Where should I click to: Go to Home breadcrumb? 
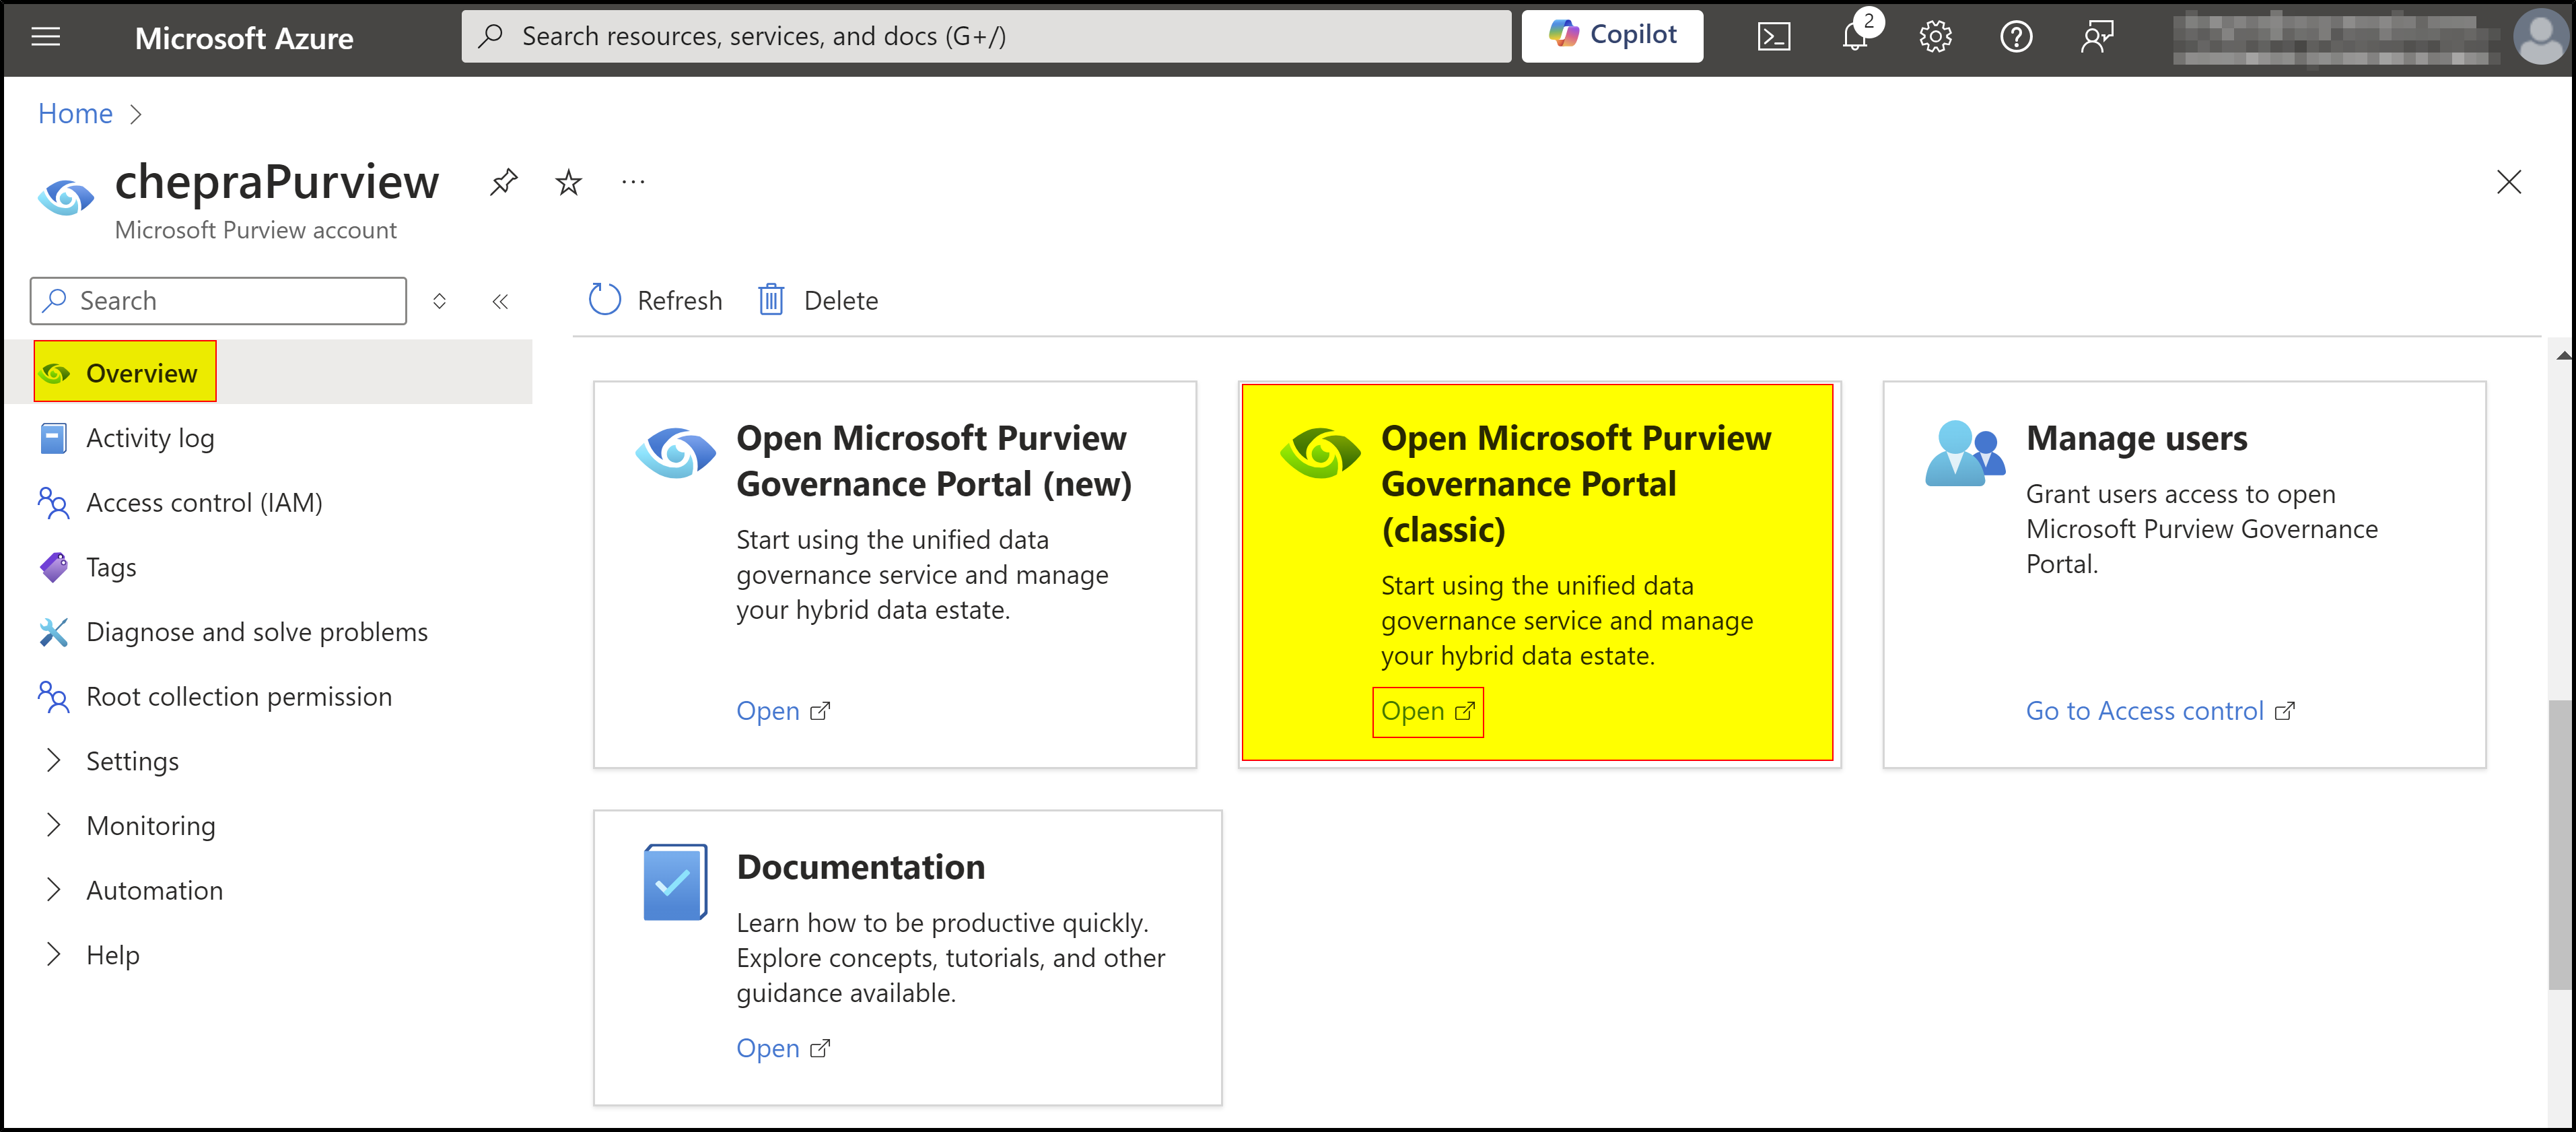75,113
